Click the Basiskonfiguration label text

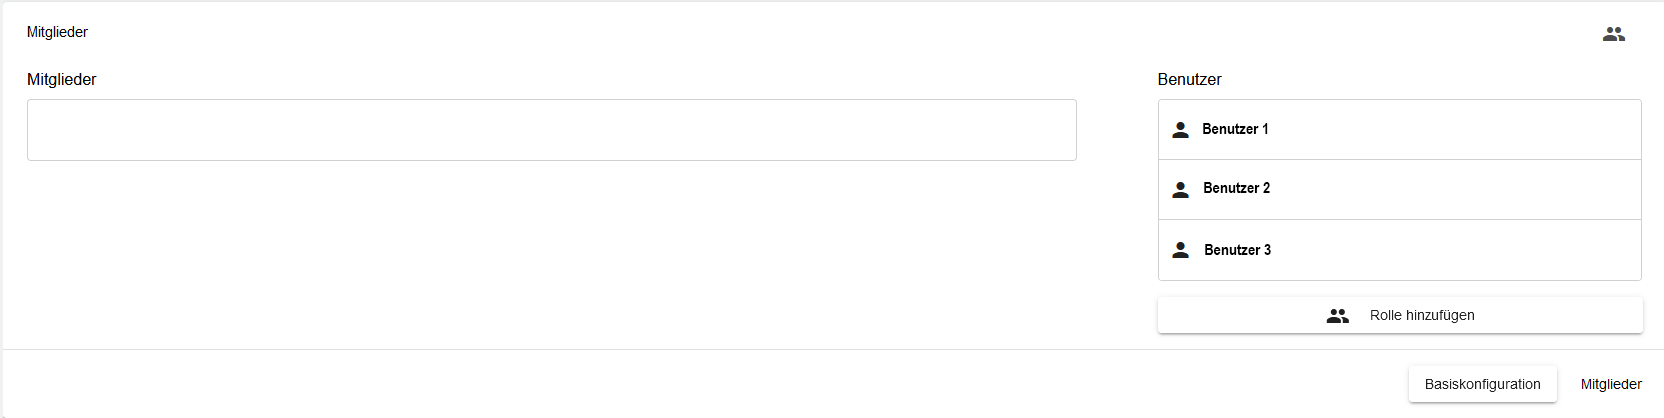[x=1482, y=384]
